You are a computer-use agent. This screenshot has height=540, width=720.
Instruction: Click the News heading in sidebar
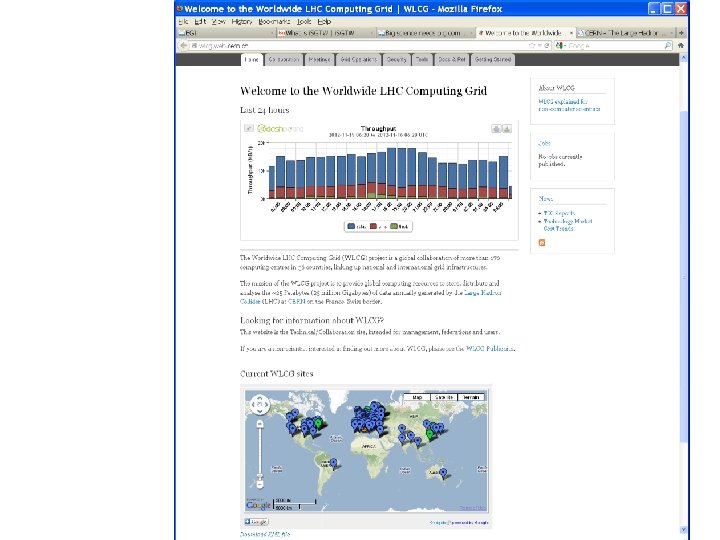click(546, 199)
